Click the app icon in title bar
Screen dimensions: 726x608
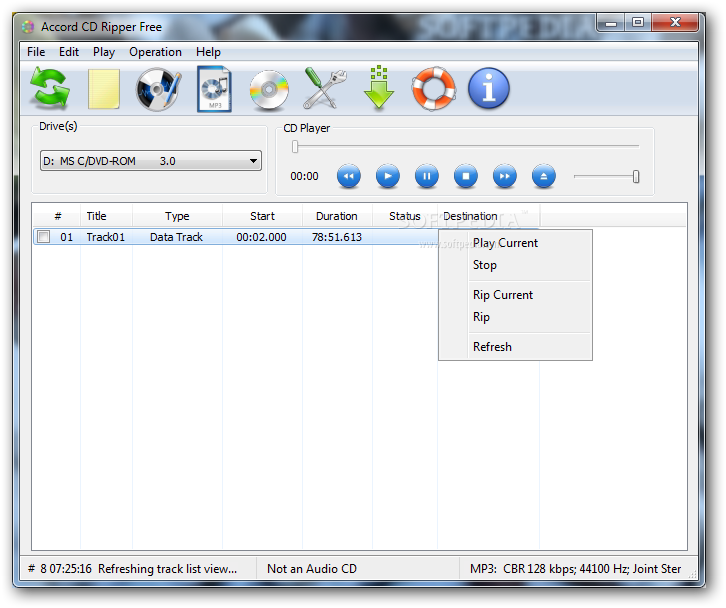[28, 27]
